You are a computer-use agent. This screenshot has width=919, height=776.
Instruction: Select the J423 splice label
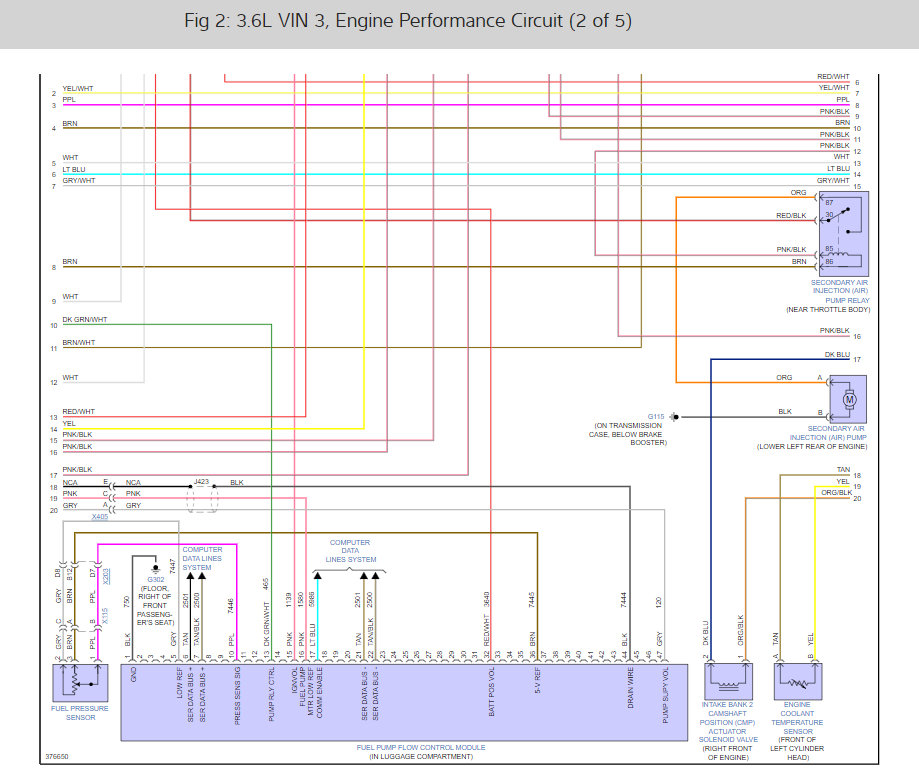click(x=201, y=481)
